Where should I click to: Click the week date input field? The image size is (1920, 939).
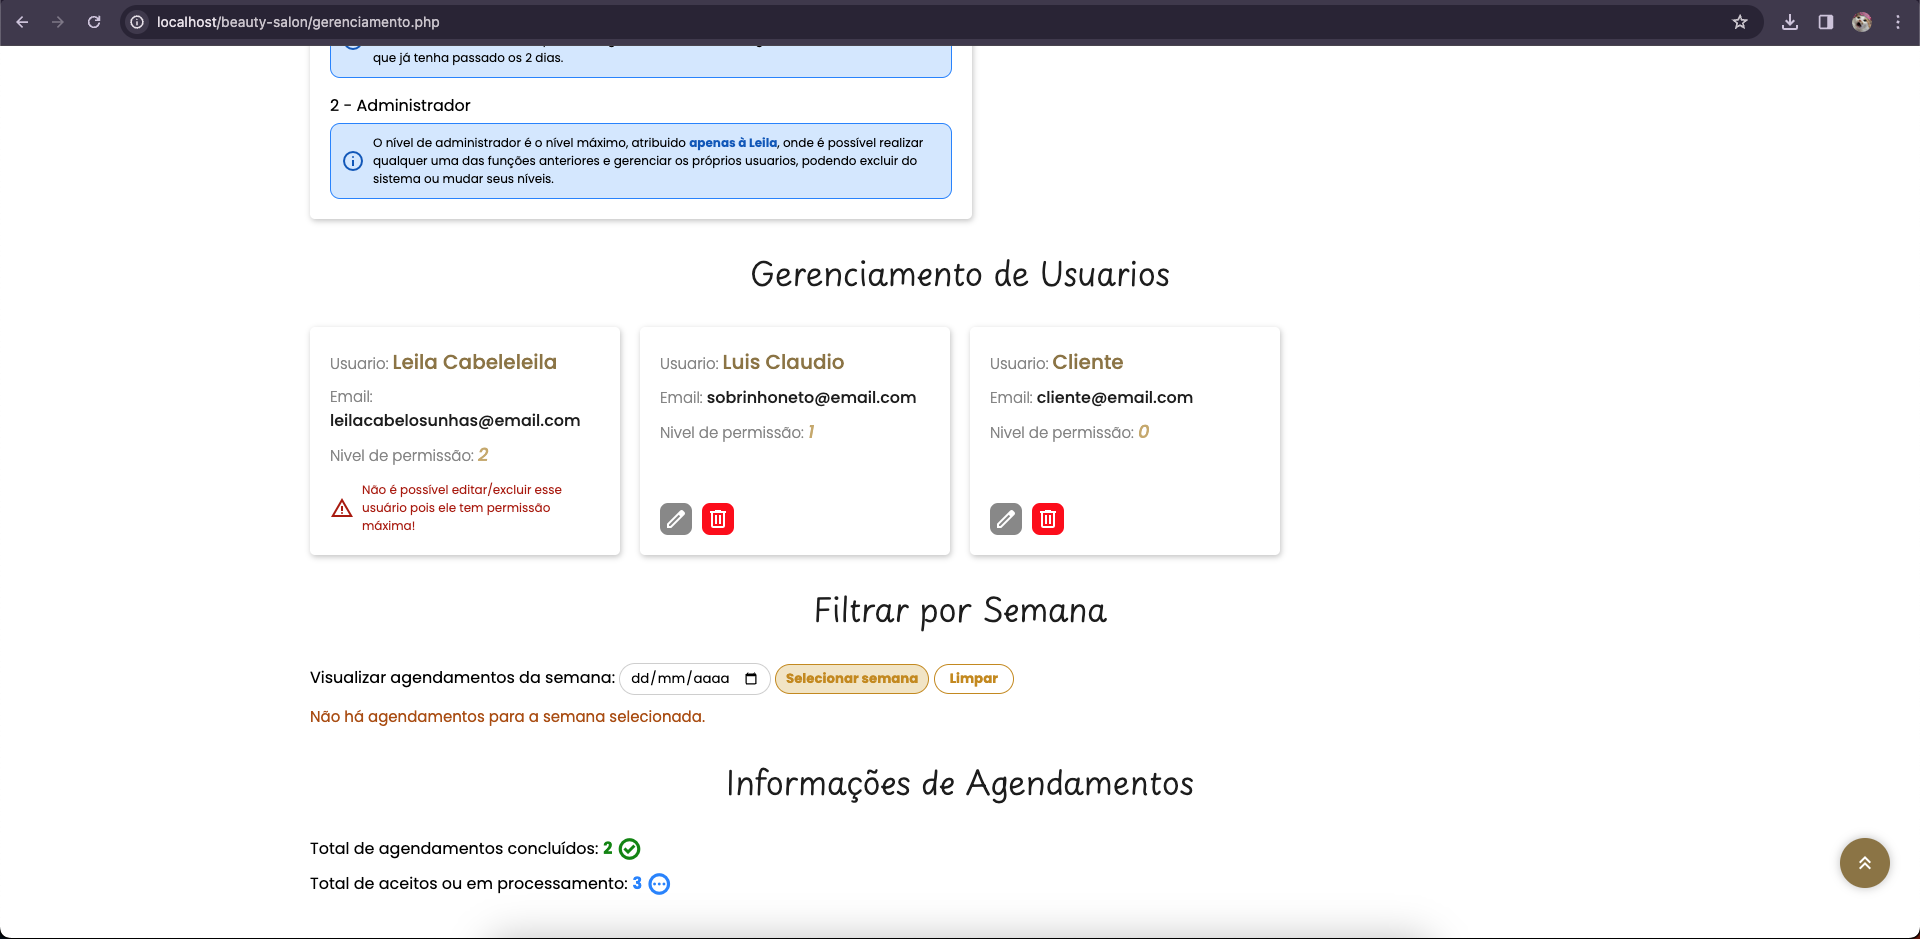[695, 679]
